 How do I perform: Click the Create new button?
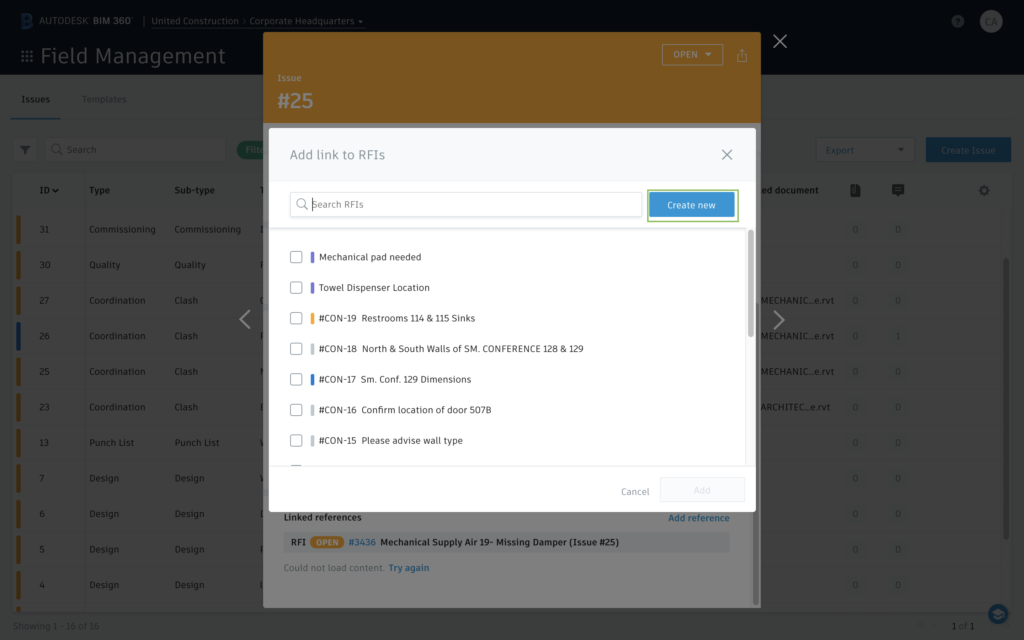(692, 204)
